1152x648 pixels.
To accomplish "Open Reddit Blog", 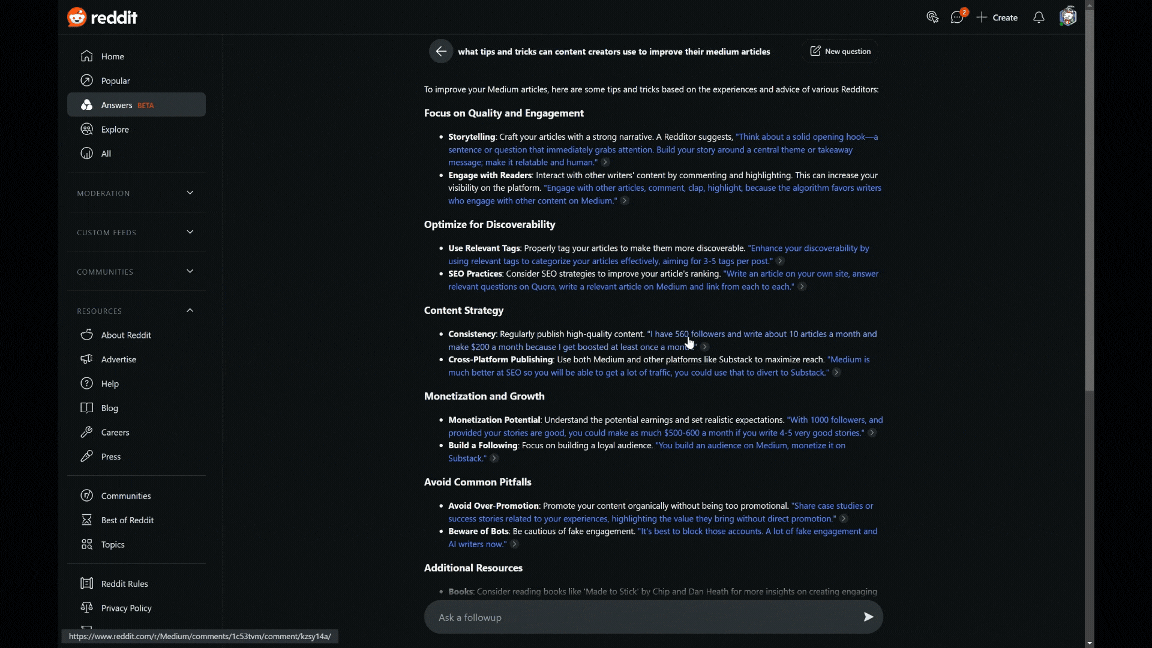I will (136, 408).
